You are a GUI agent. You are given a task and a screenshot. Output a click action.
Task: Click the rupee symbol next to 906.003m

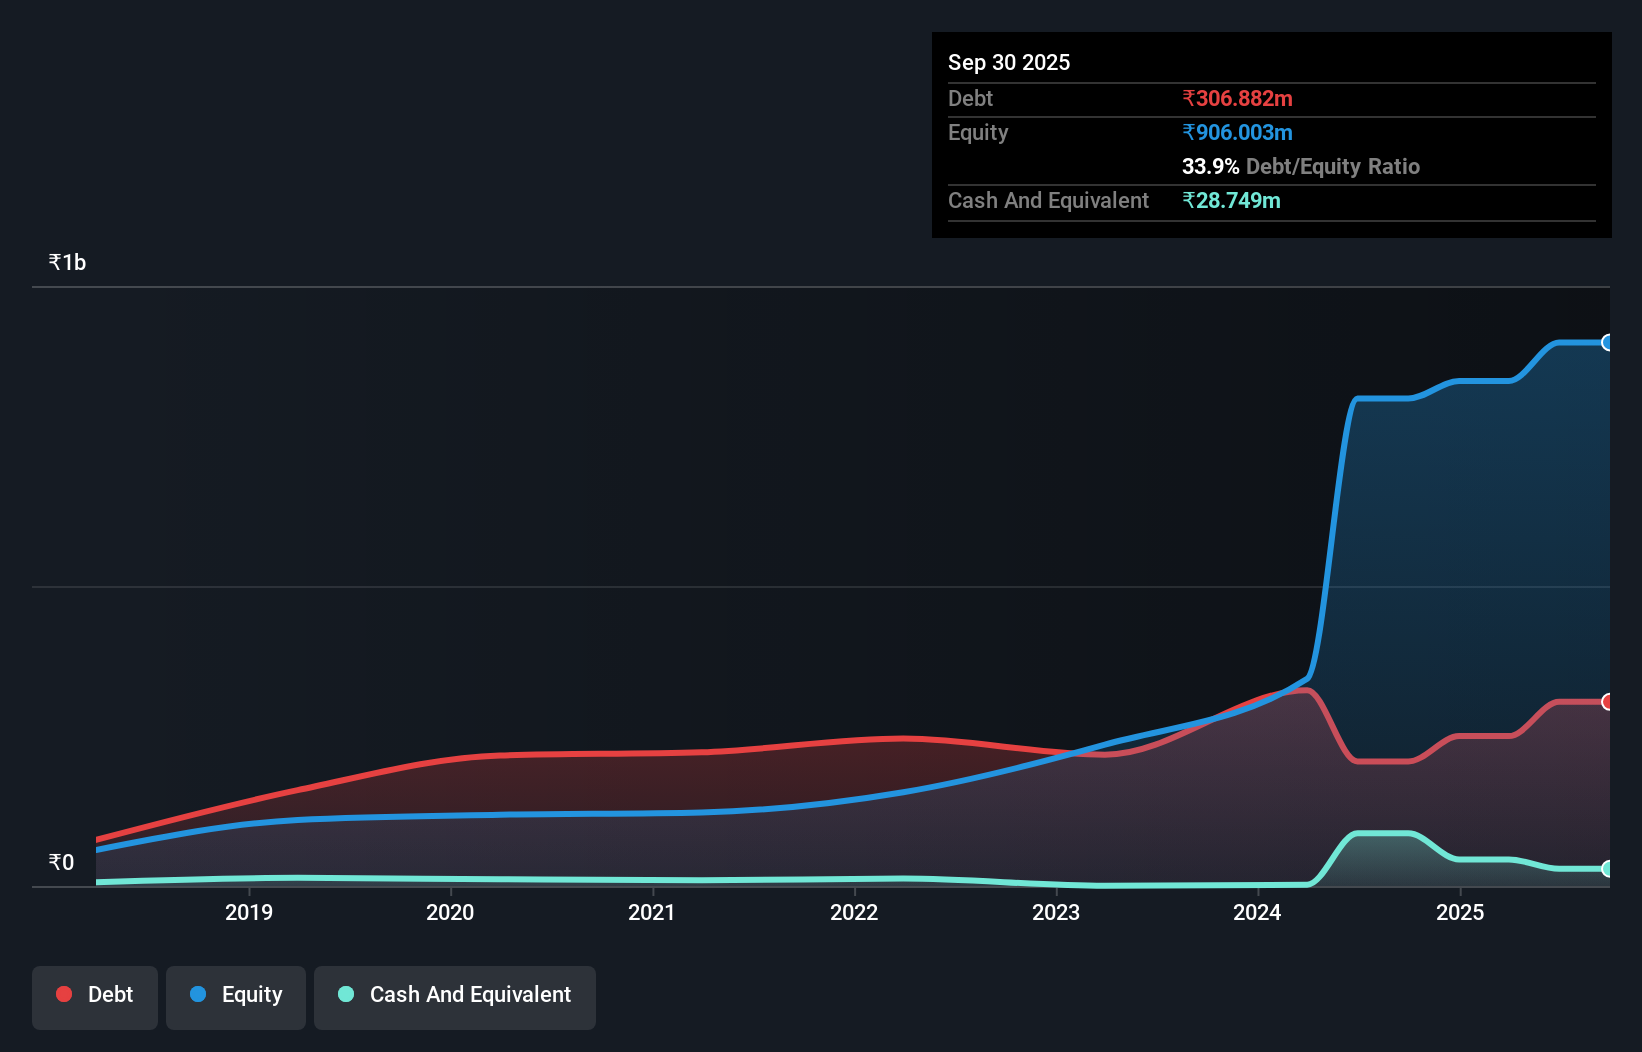click(1188, 132)
